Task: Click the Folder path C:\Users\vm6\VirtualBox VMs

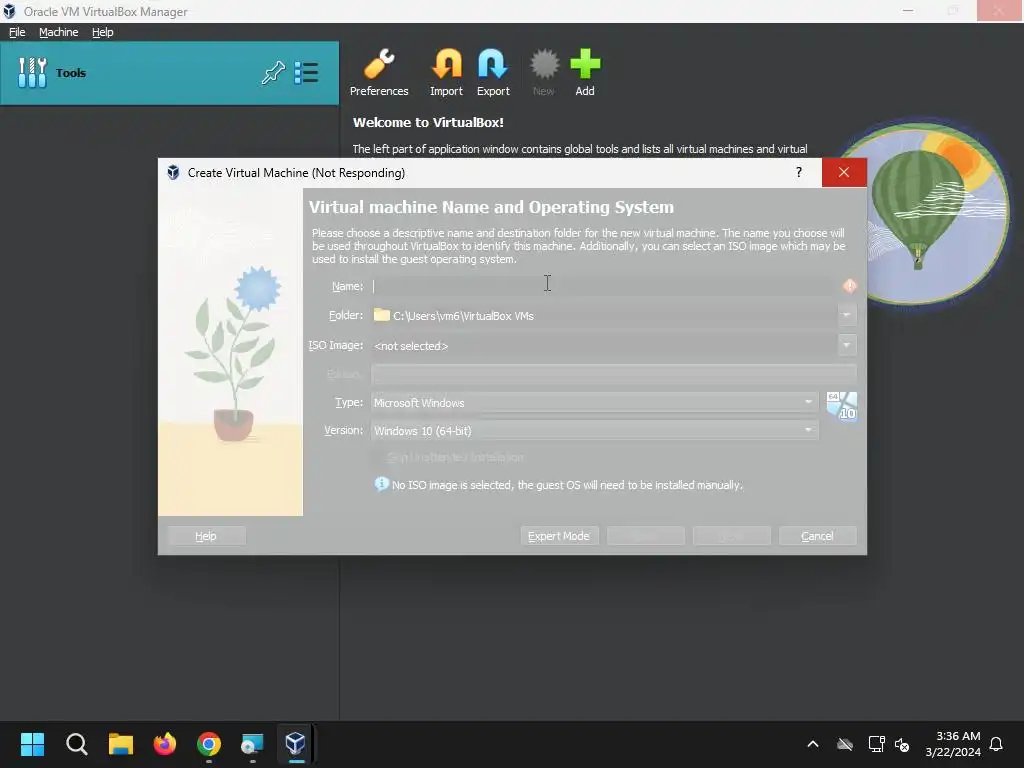Action: 604,315
